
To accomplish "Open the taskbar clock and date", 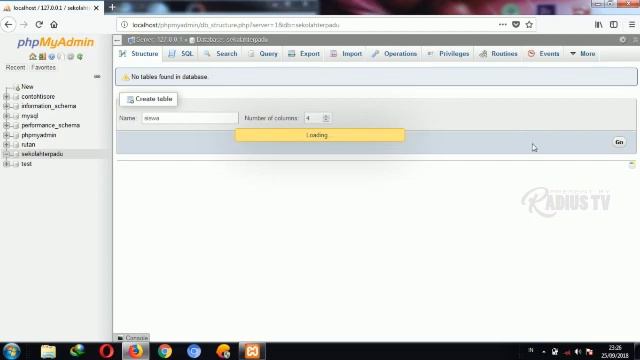I will pyautogui.click(x=614, y=351).
